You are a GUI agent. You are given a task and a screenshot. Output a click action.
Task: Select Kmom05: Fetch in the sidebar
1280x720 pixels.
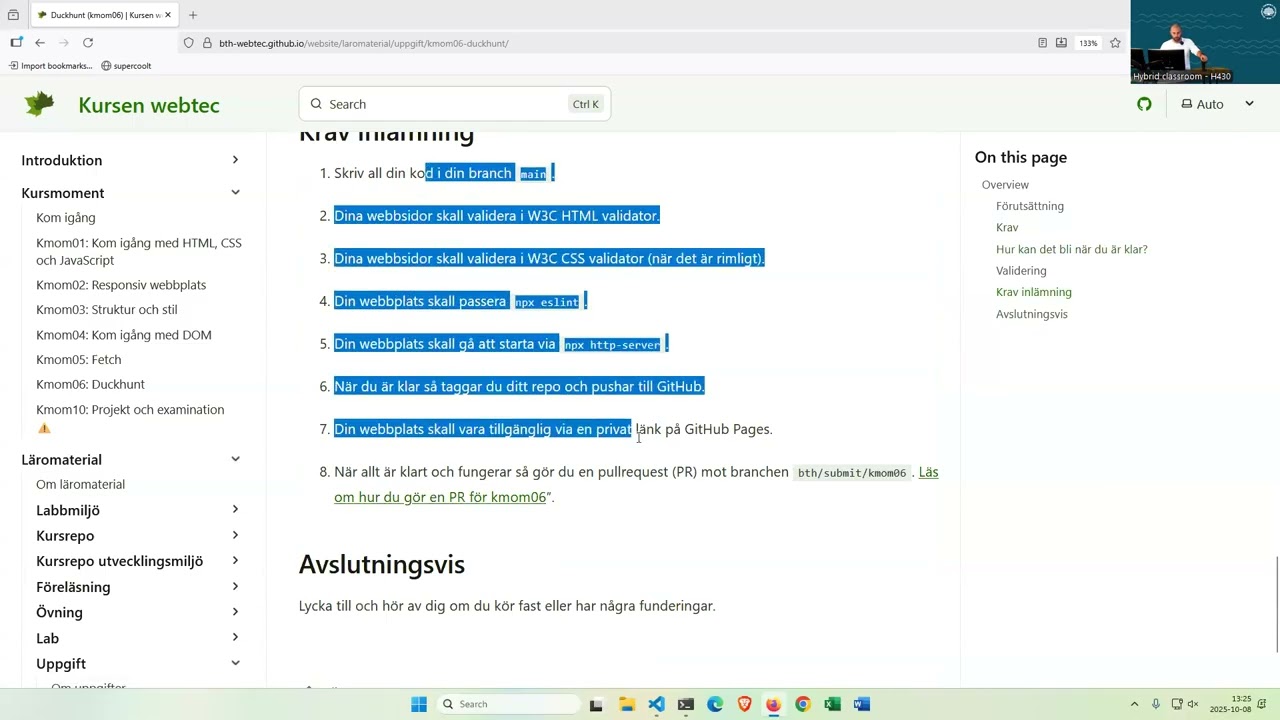78,359
